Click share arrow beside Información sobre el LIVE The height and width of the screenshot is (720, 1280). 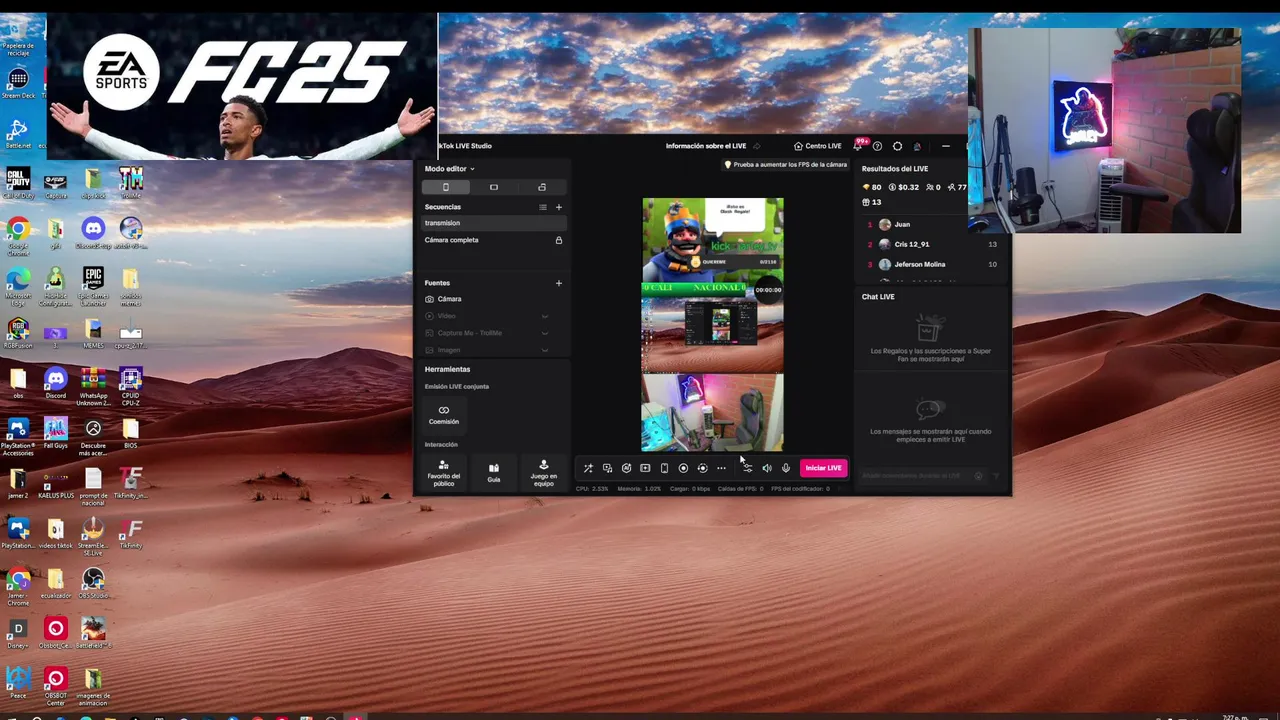point(757,146)
